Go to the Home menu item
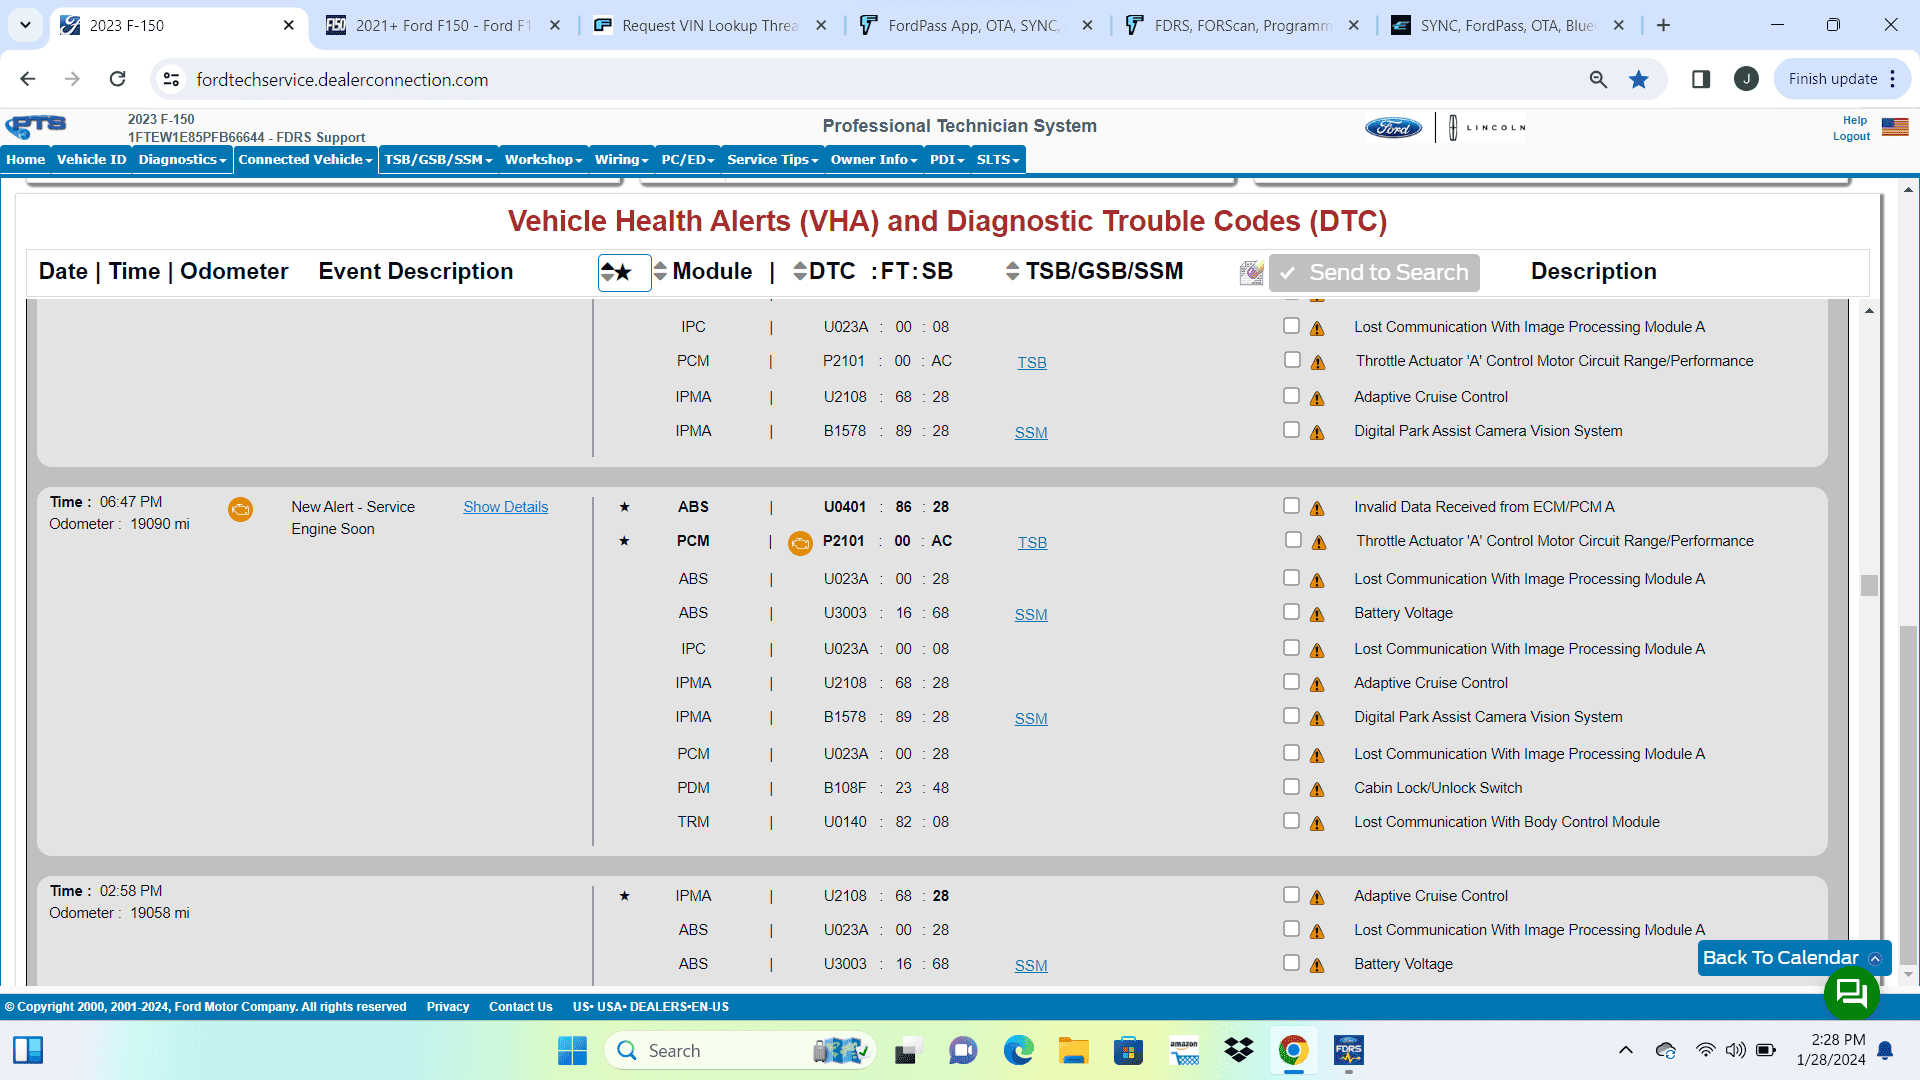This screenshot has width=1920, height=1080. pyautogui.click(x=26, y=160)
